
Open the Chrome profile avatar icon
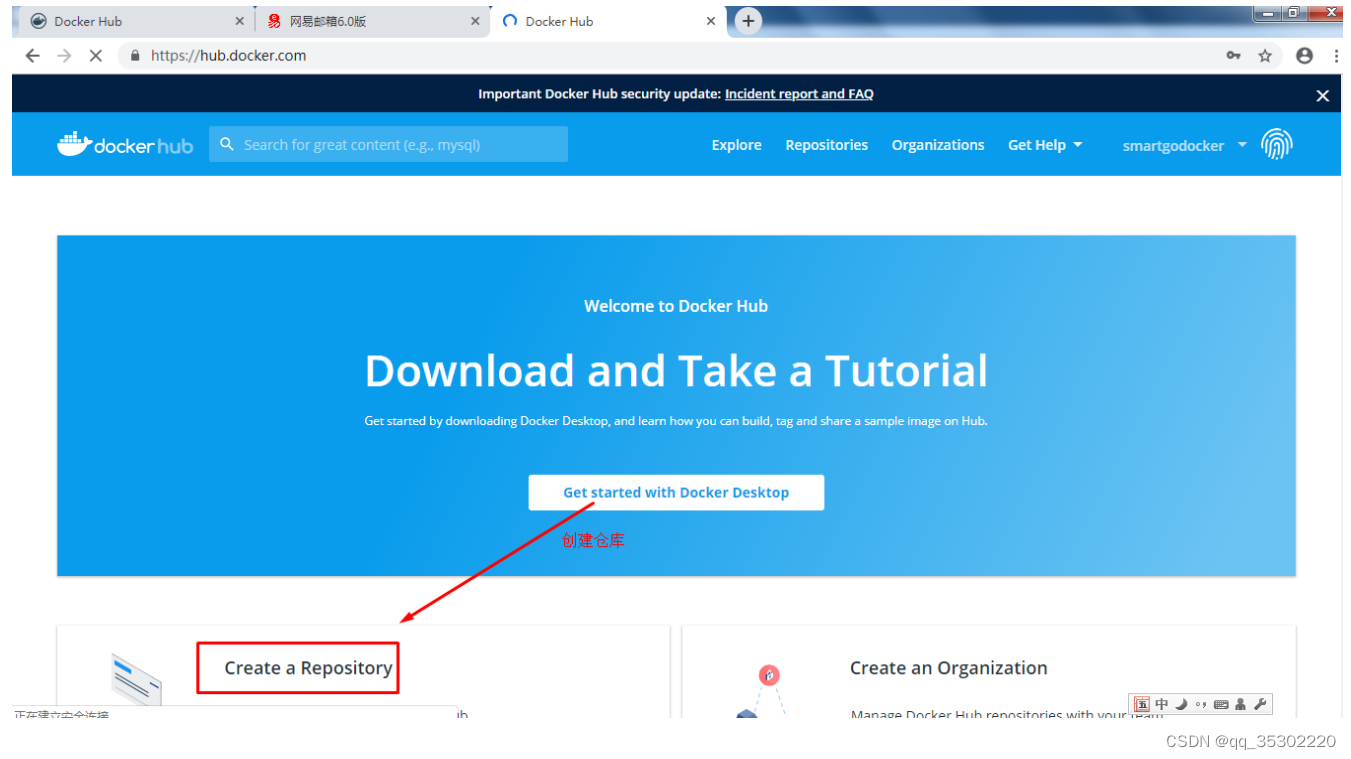click(1304, 56)
